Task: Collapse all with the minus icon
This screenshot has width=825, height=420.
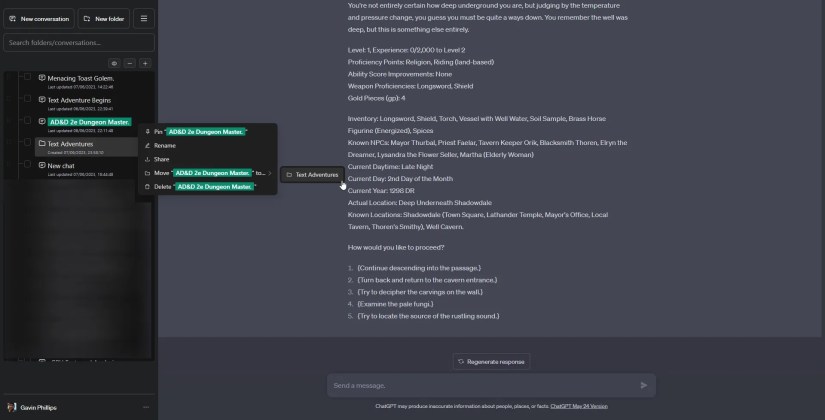Action: point(129,63)
